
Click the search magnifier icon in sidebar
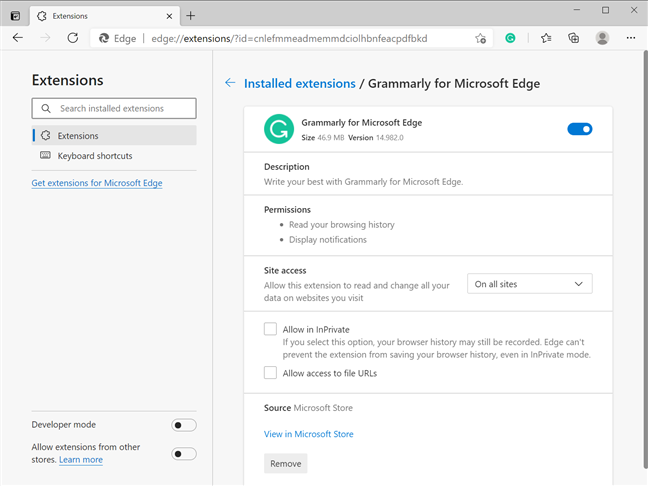(x=46, y=108)
